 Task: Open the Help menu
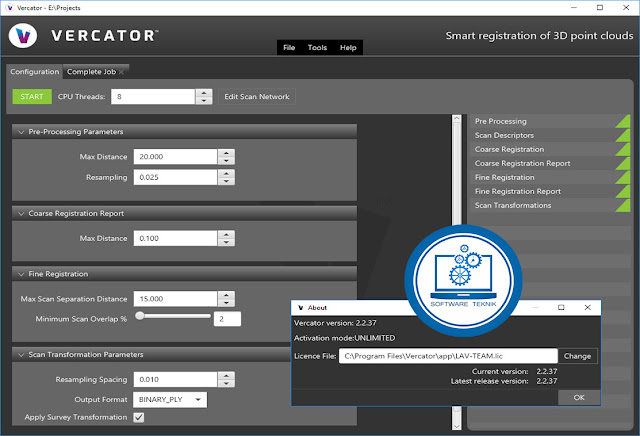click(x=348, y=47)
